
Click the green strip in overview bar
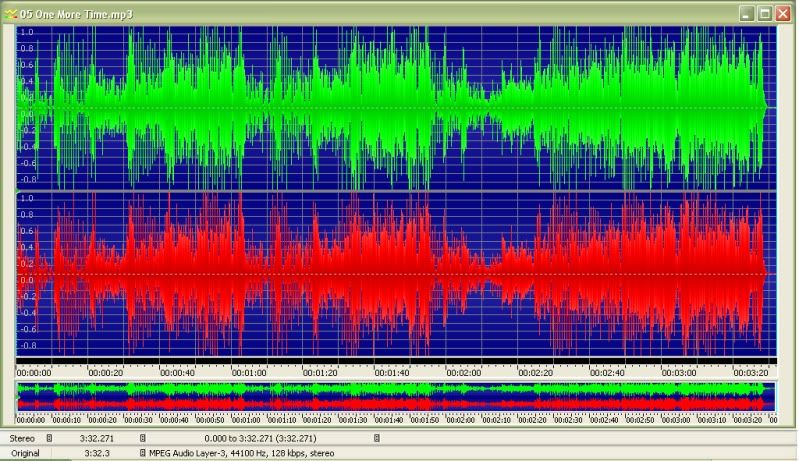click(x=396, y=390)
